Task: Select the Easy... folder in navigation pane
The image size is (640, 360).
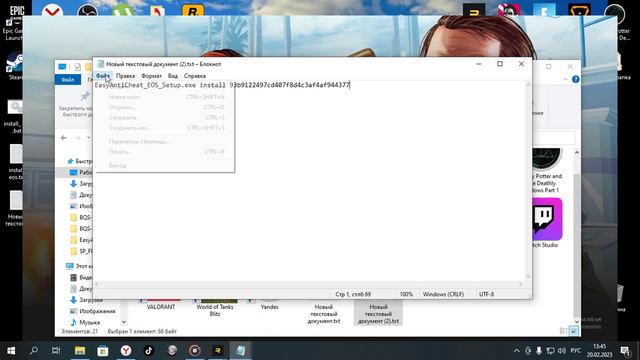Action: [81, 240]
